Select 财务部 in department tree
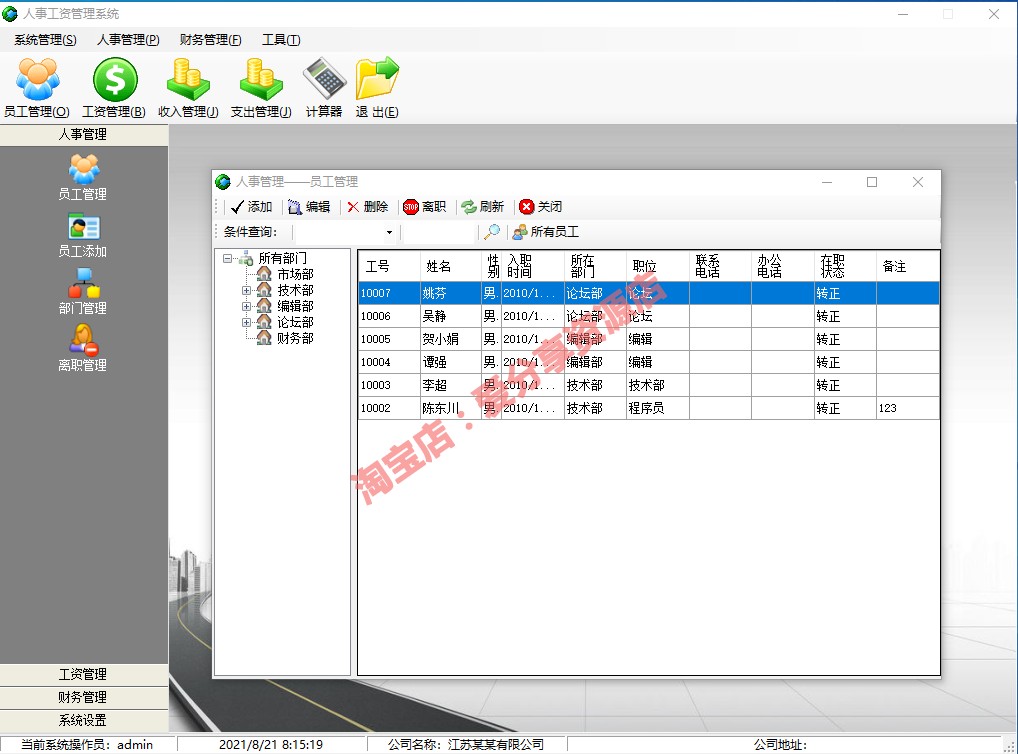 pyautogui.click(x=295, y=338)
